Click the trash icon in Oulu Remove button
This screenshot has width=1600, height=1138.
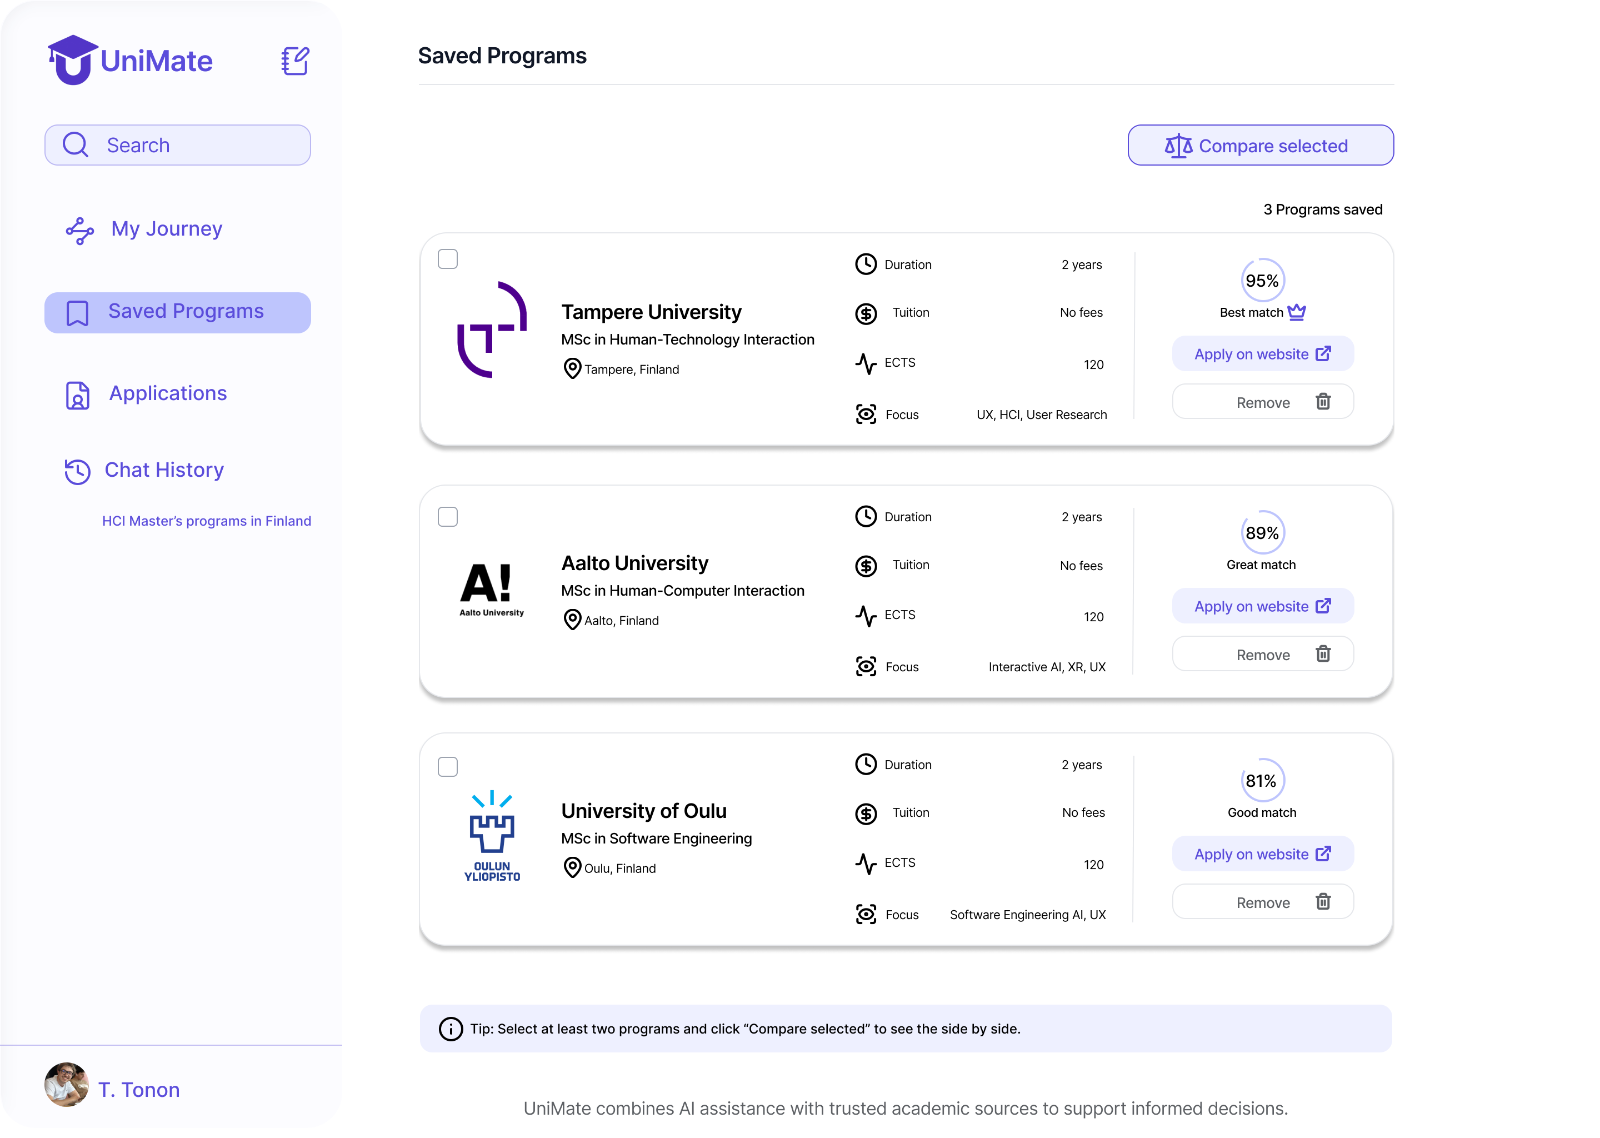(1323, 901)
